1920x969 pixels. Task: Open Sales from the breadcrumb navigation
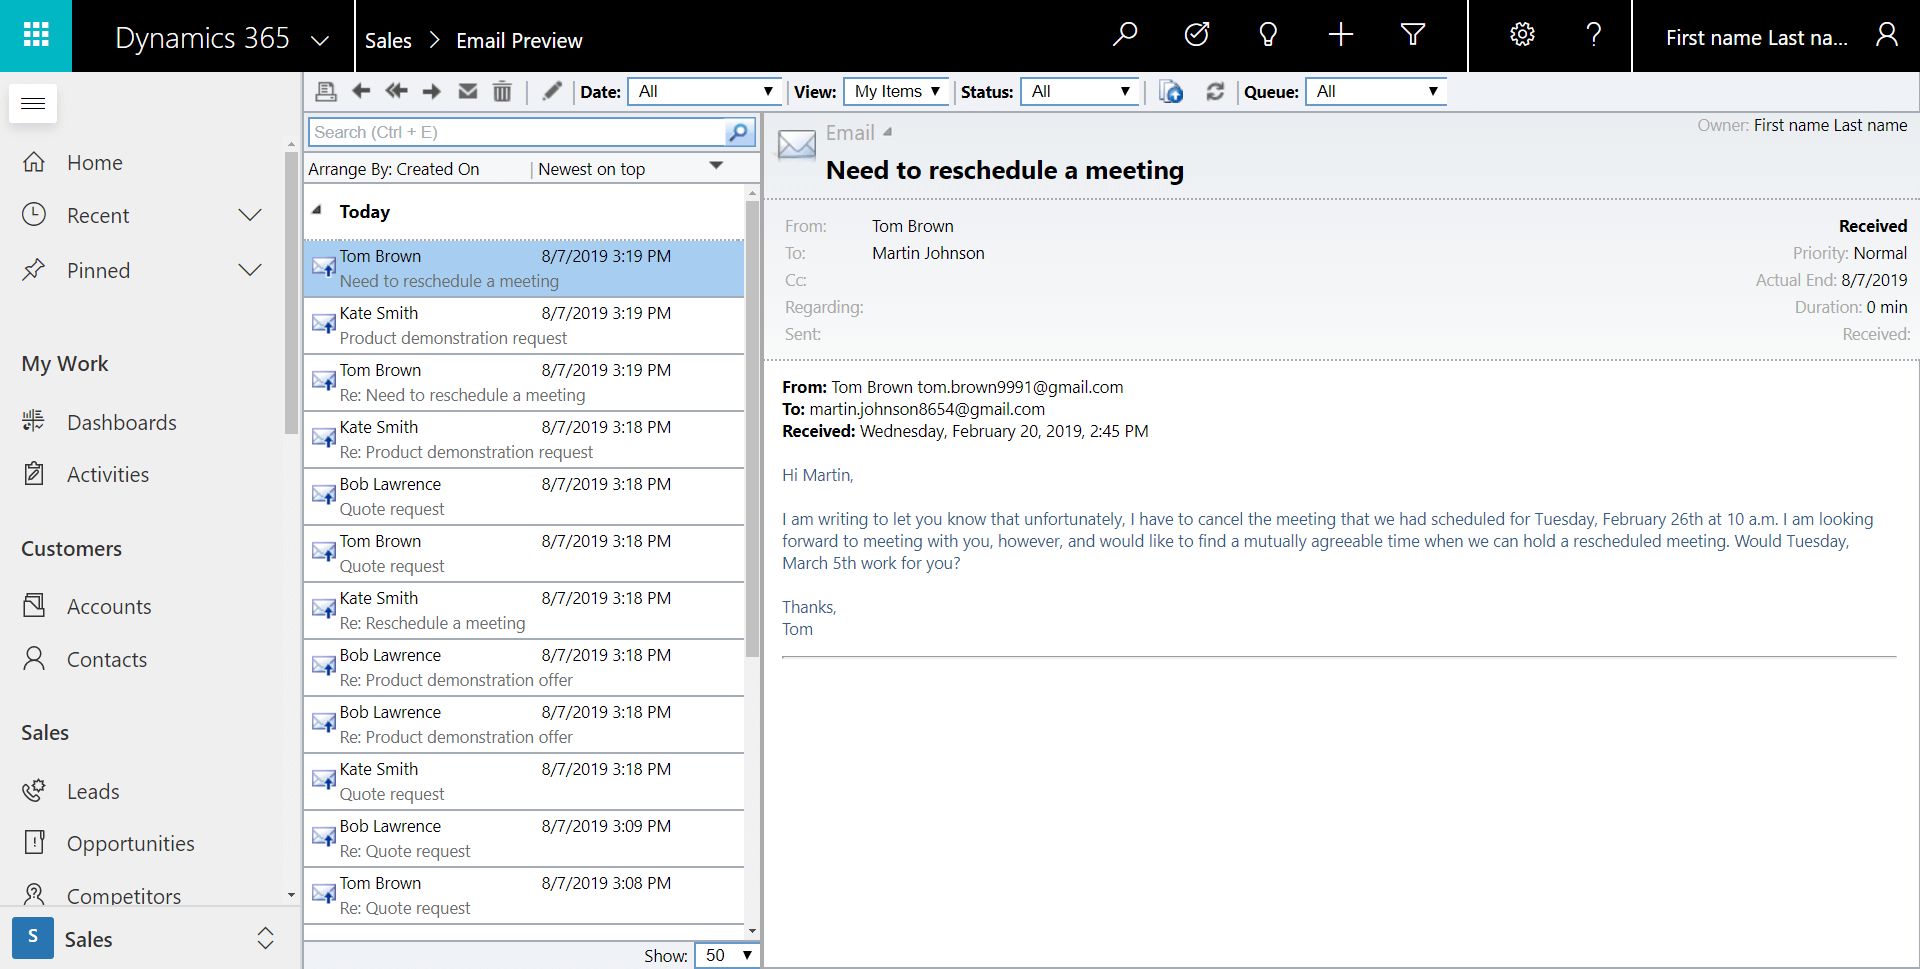click(x=388, y=41)
